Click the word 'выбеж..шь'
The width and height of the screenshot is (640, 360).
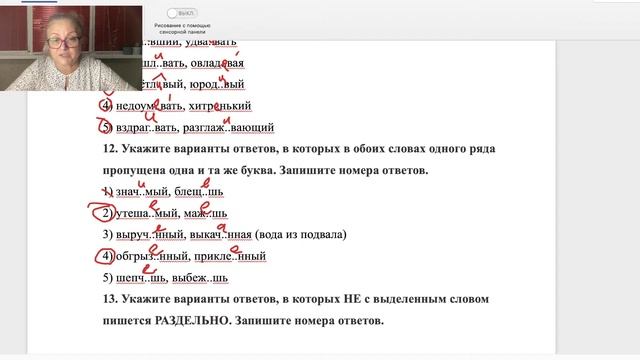(200, 278)
